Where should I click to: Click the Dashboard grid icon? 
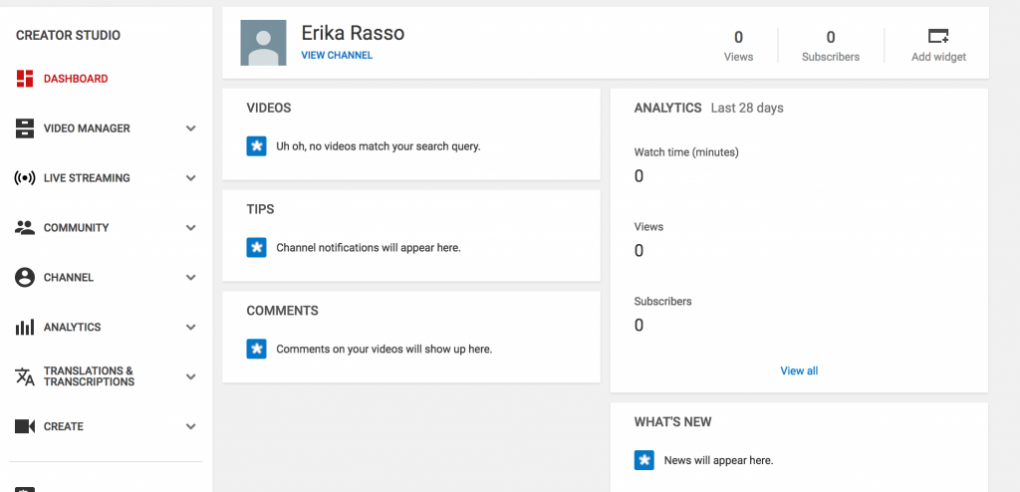(25, 79)
